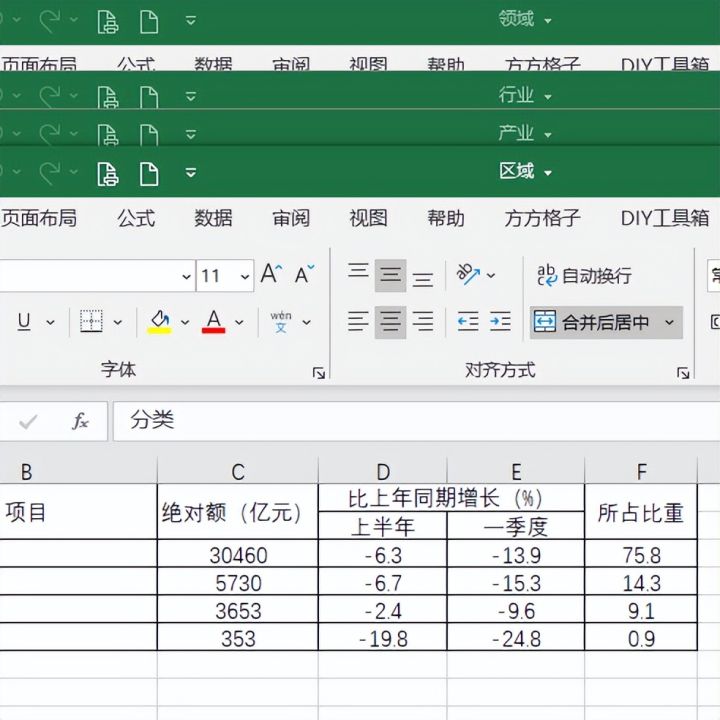Select cell 绝对额（亿元）
The height and width of the screenshot is (720, 720).
[x=237, y=512]
